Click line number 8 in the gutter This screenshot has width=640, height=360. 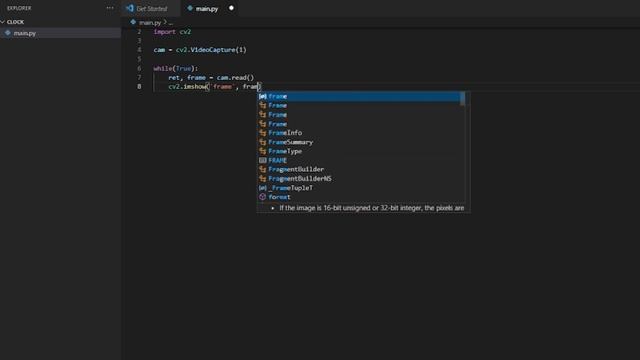click(139, 87)
